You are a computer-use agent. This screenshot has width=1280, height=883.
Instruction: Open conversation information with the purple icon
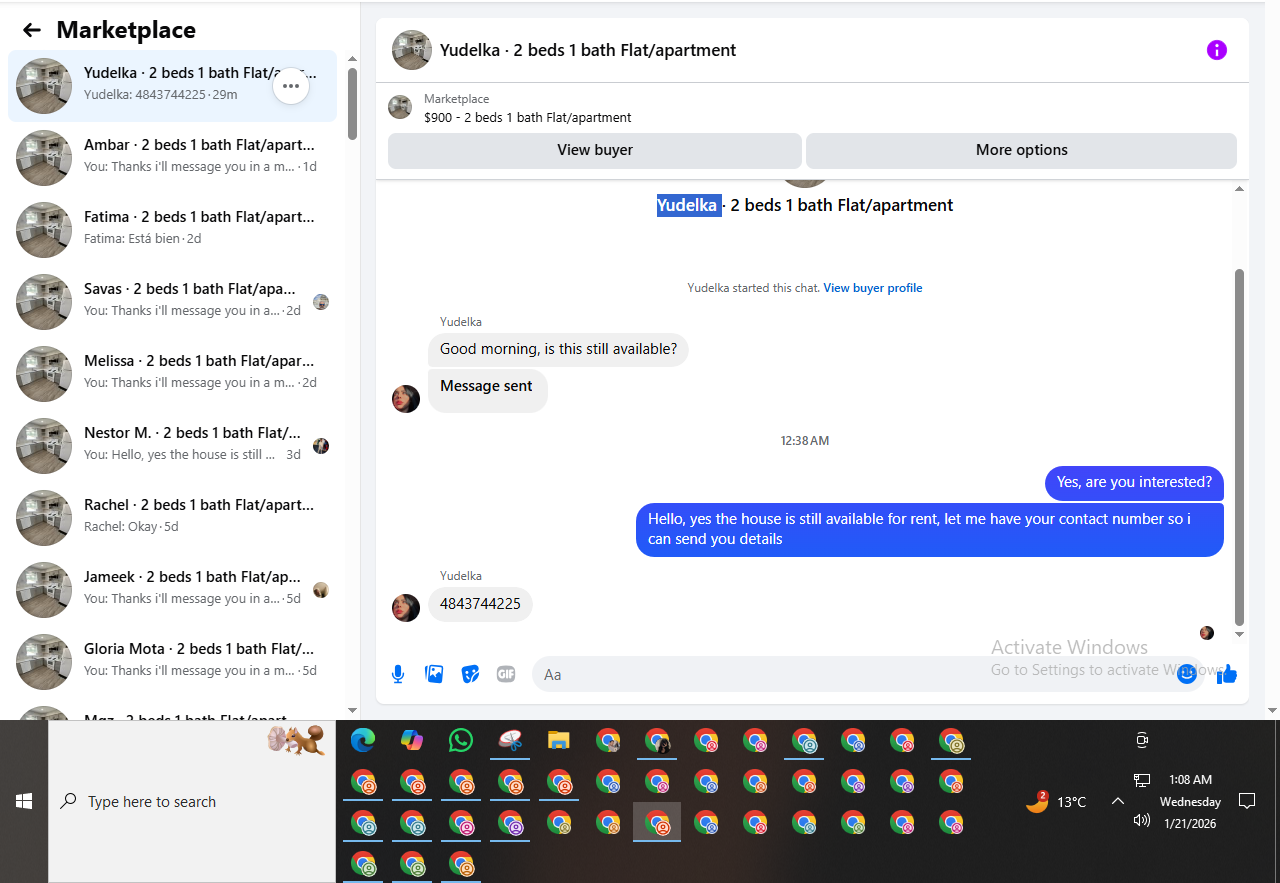(x=1217, y=50)
